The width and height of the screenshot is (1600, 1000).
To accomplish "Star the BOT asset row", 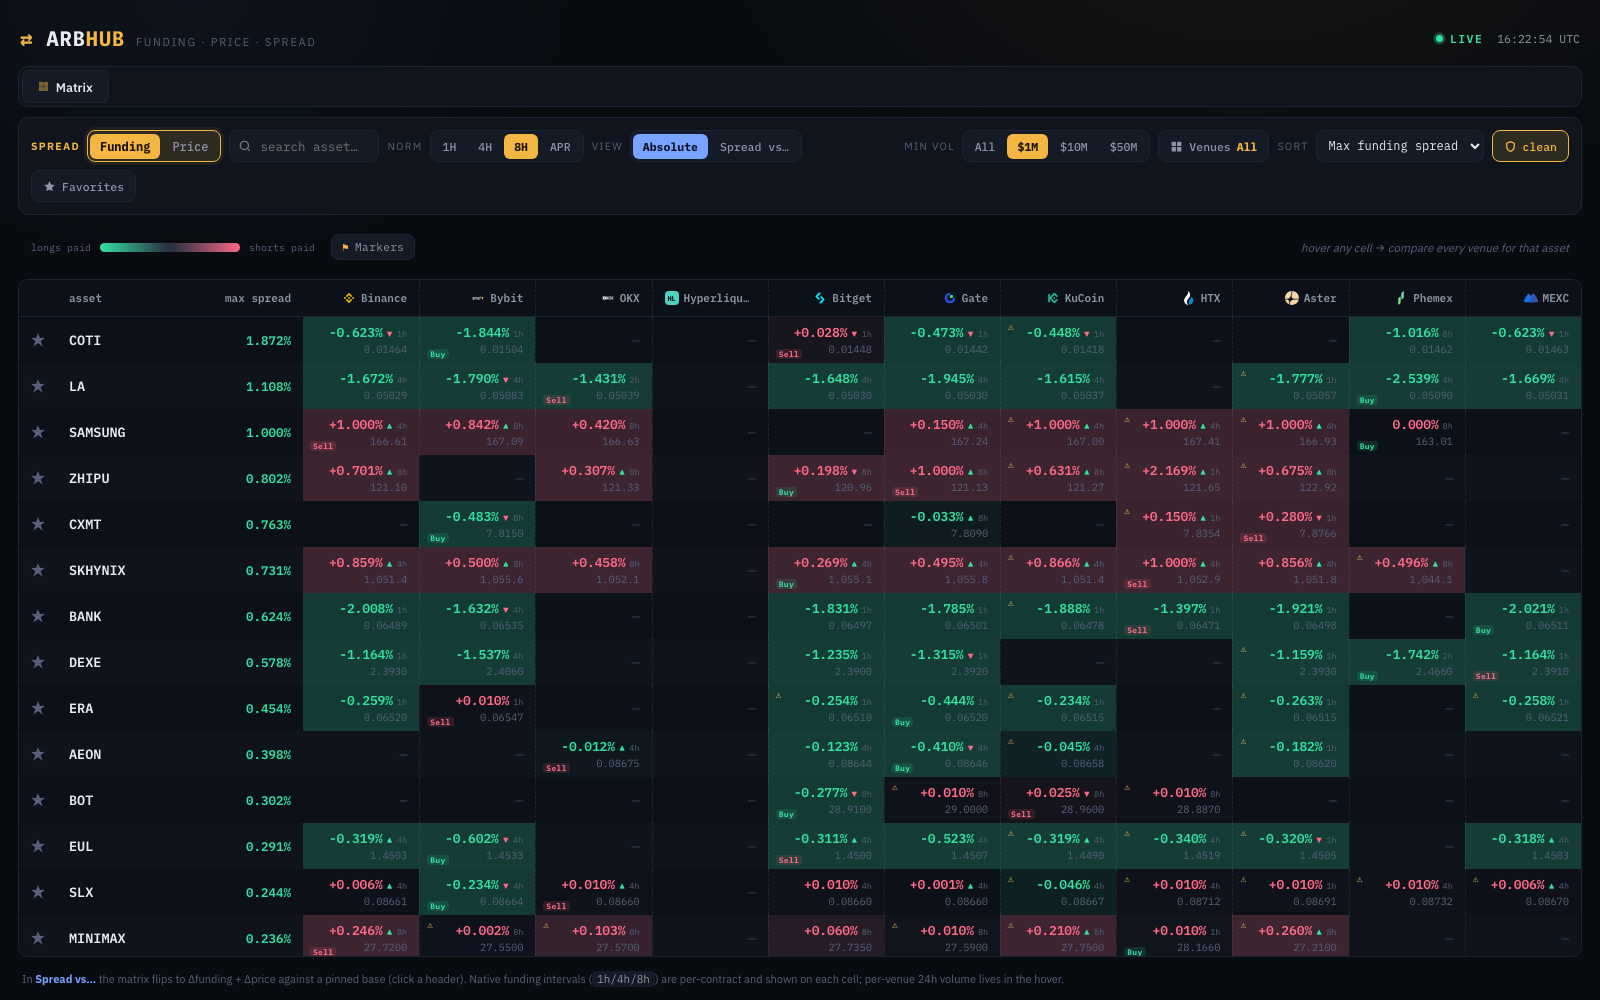I will point(38,800).
